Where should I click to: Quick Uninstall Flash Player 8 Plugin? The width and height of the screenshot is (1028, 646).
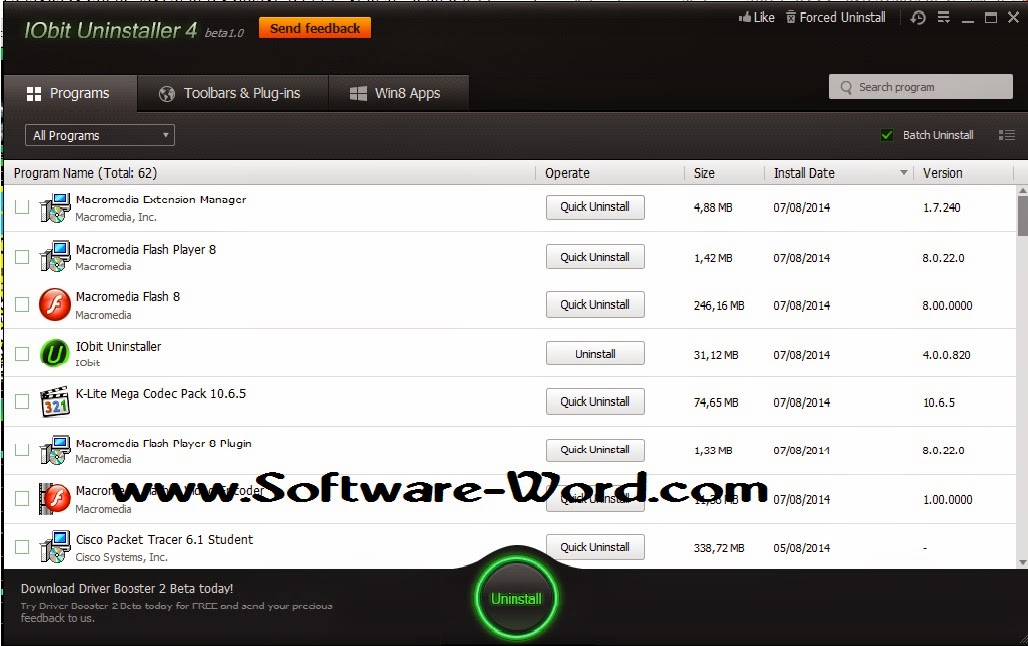point(595,450)
